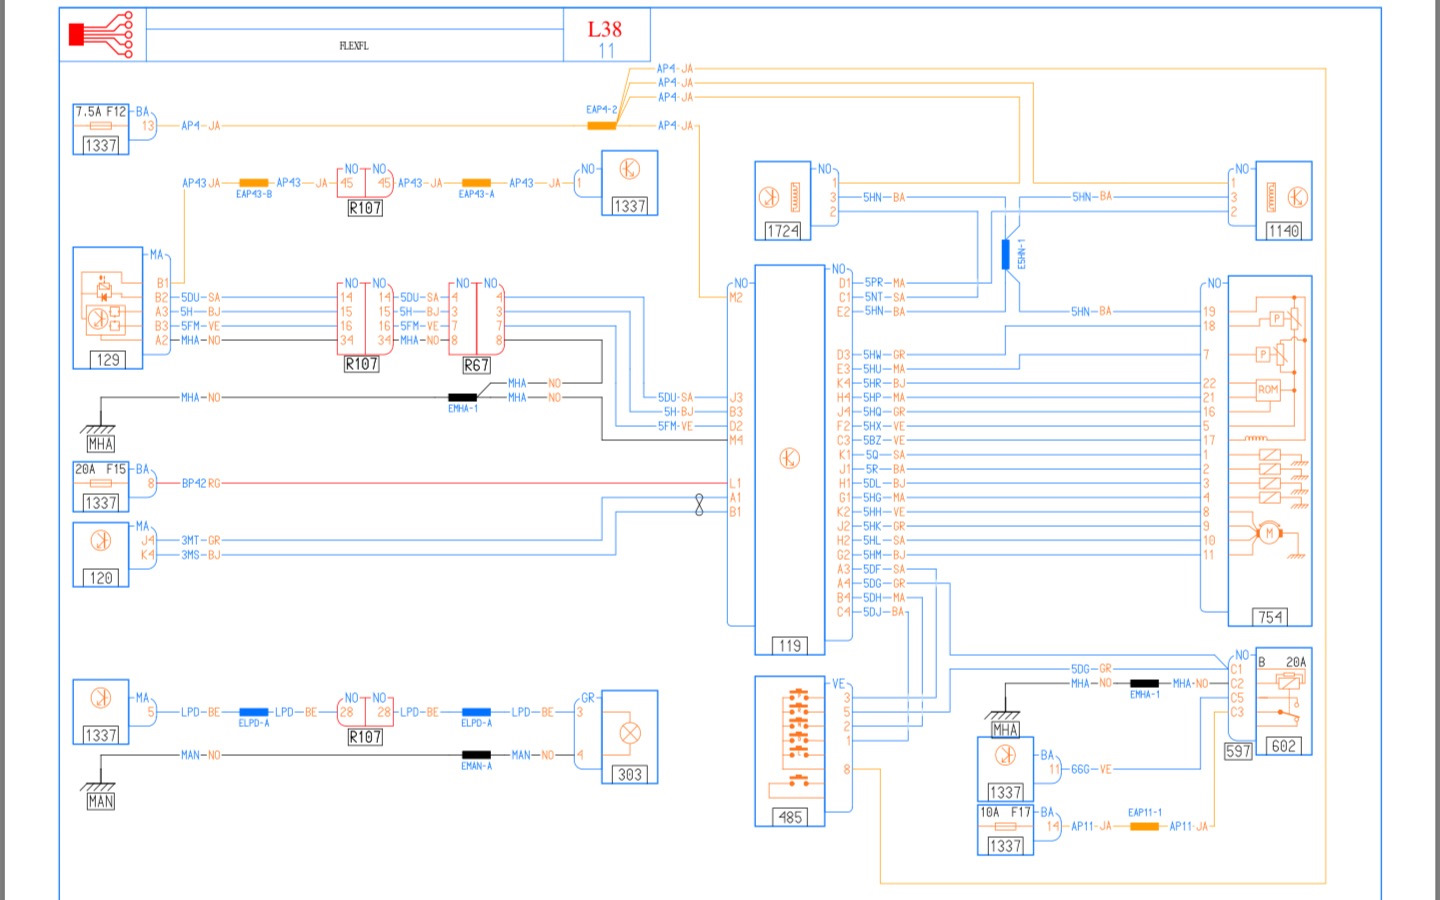This screenshot has width=1440, height=900.
Task: Select the 485 component number
Action: [x=790, y=817]
